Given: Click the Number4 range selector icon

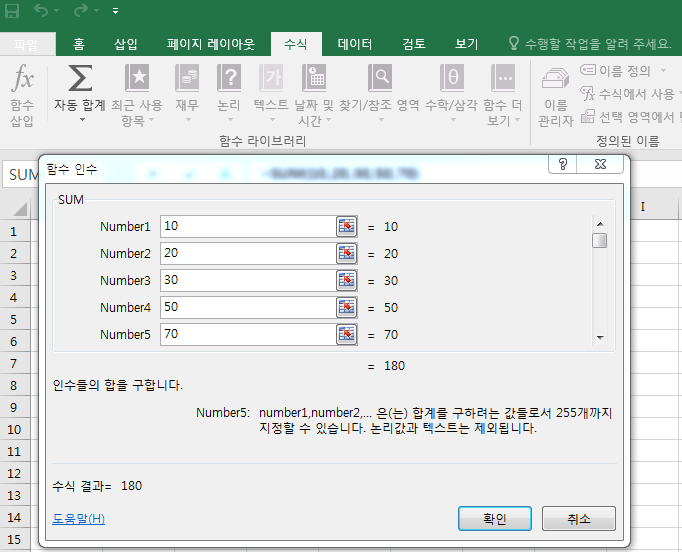Looking at the screenshot, I should point(347,307).
